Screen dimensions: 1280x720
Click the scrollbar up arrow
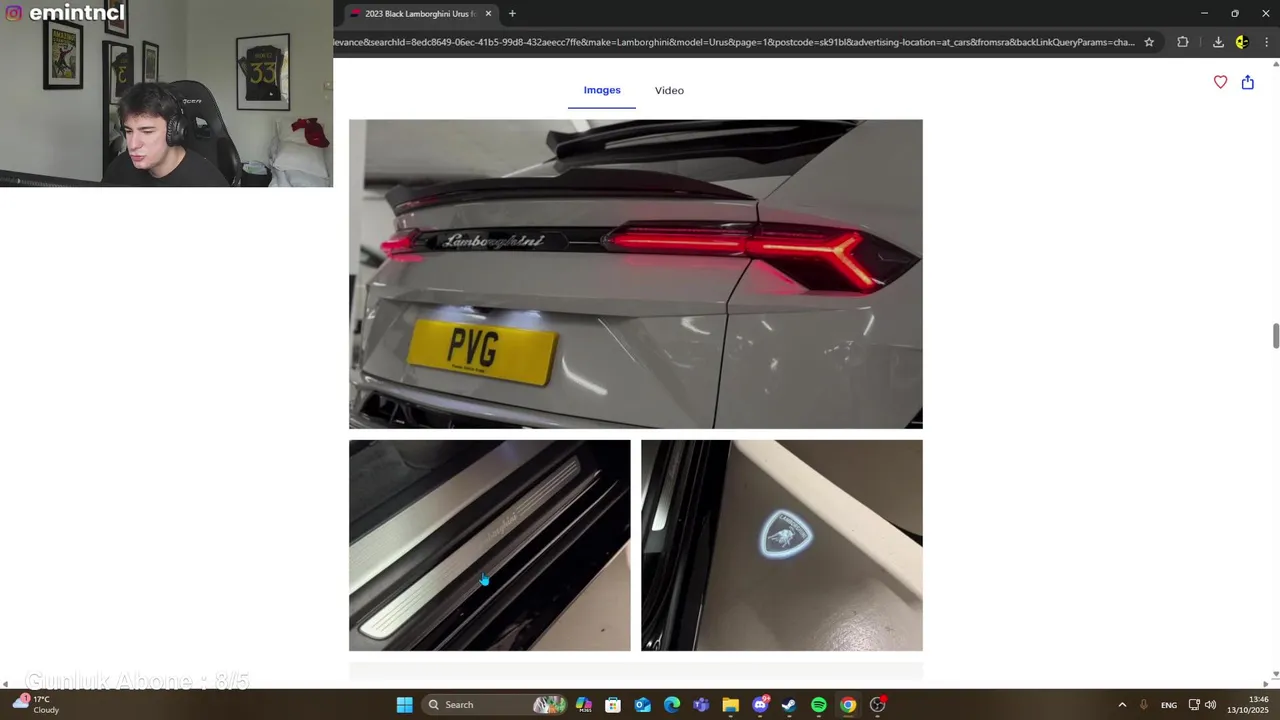pos(1275,64)
